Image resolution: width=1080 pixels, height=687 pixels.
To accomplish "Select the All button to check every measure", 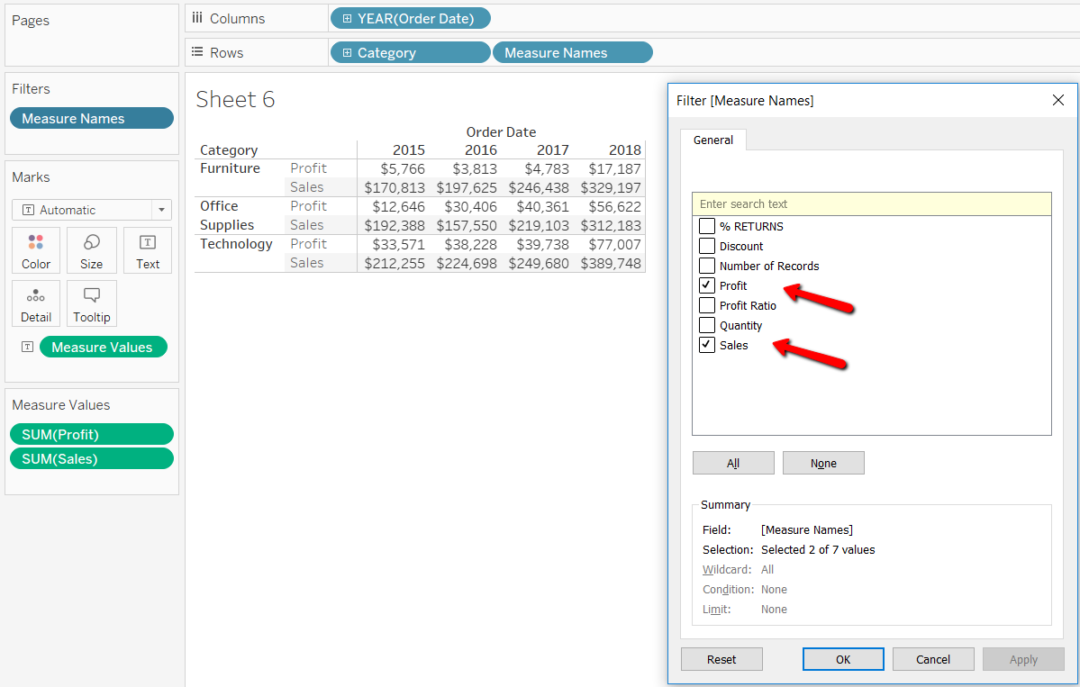I will [x=733, y=462].
